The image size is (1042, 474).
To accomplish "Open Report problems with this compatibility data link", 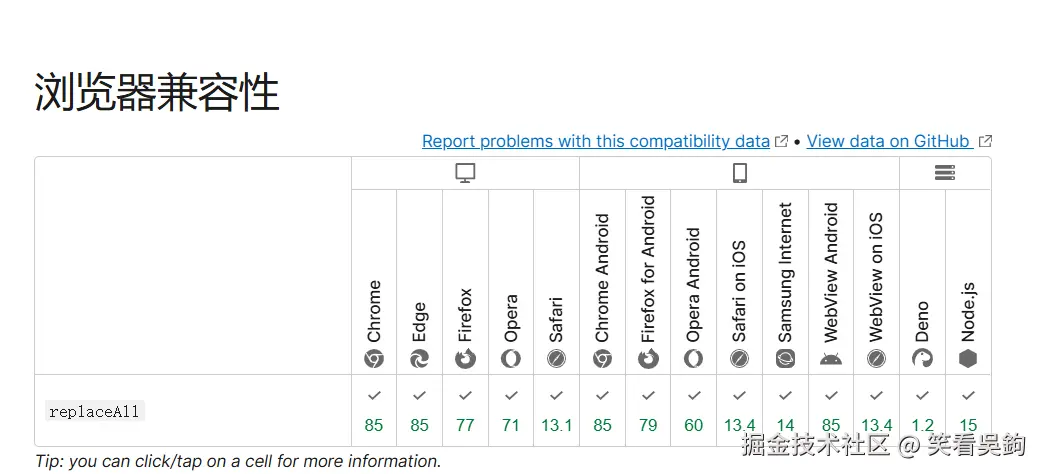I will point(596,141).
